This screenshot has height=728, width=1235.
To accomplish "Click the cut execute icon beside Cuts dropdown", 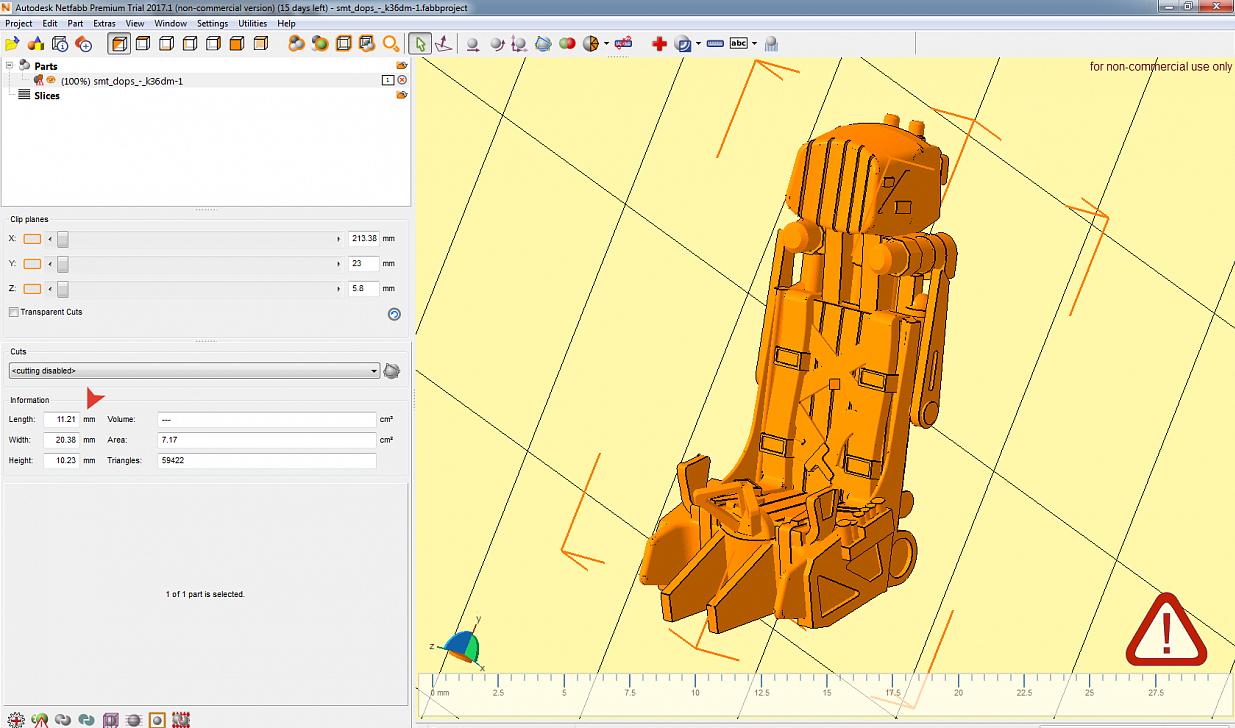I will coord(392,371).
